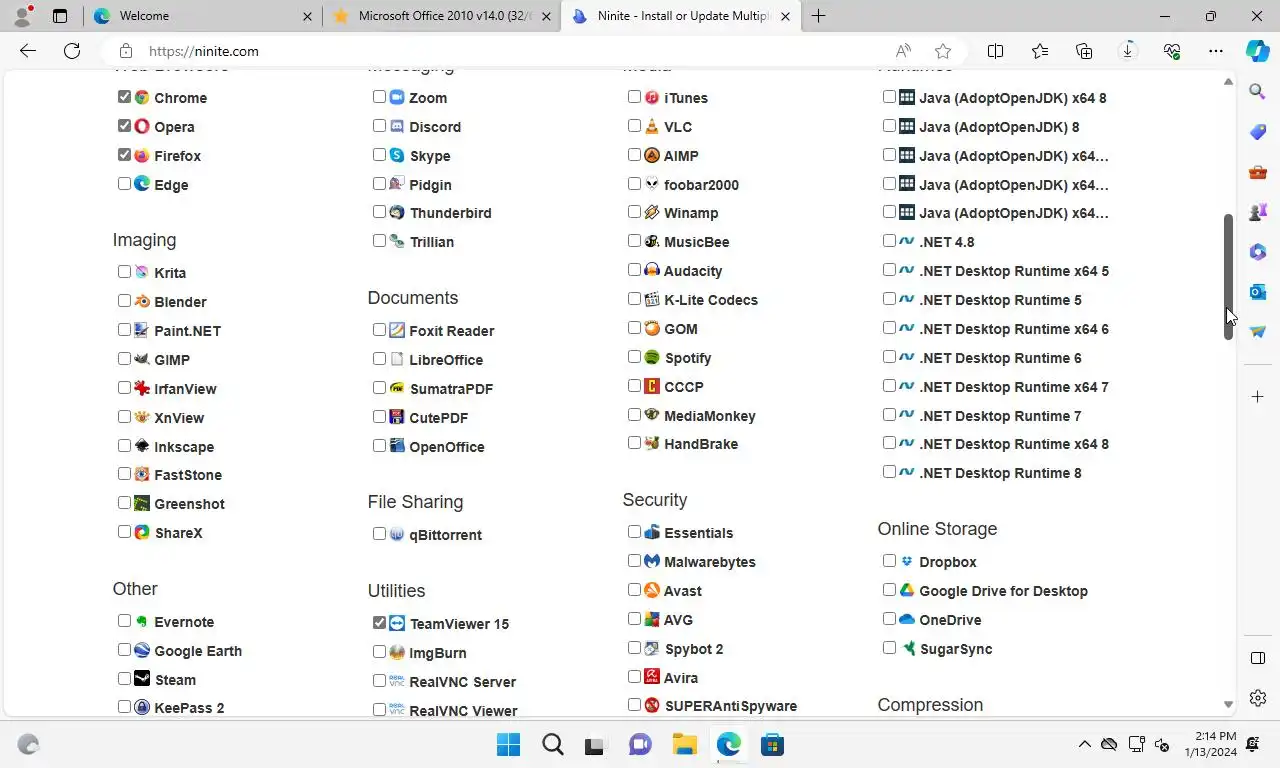The width and height of the screenshot is (1280, 768).
Task: Select the LibreOffice checkbox
Action: [379, 359]
